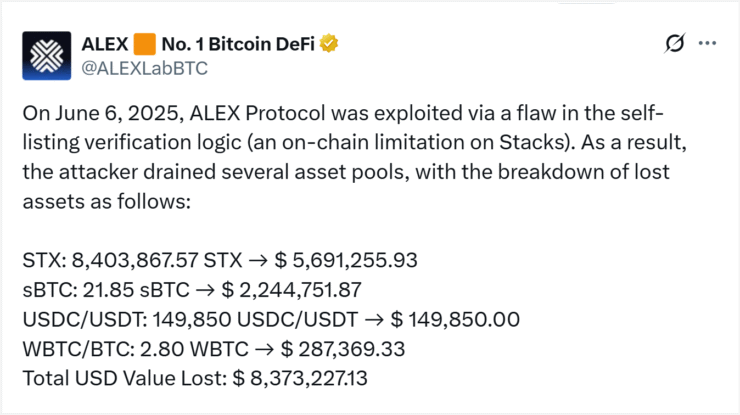Image resolution: width=740 pixels, height=415 pixels.
Task: Click the orange square emoji in name
Action: click(144, 44)
